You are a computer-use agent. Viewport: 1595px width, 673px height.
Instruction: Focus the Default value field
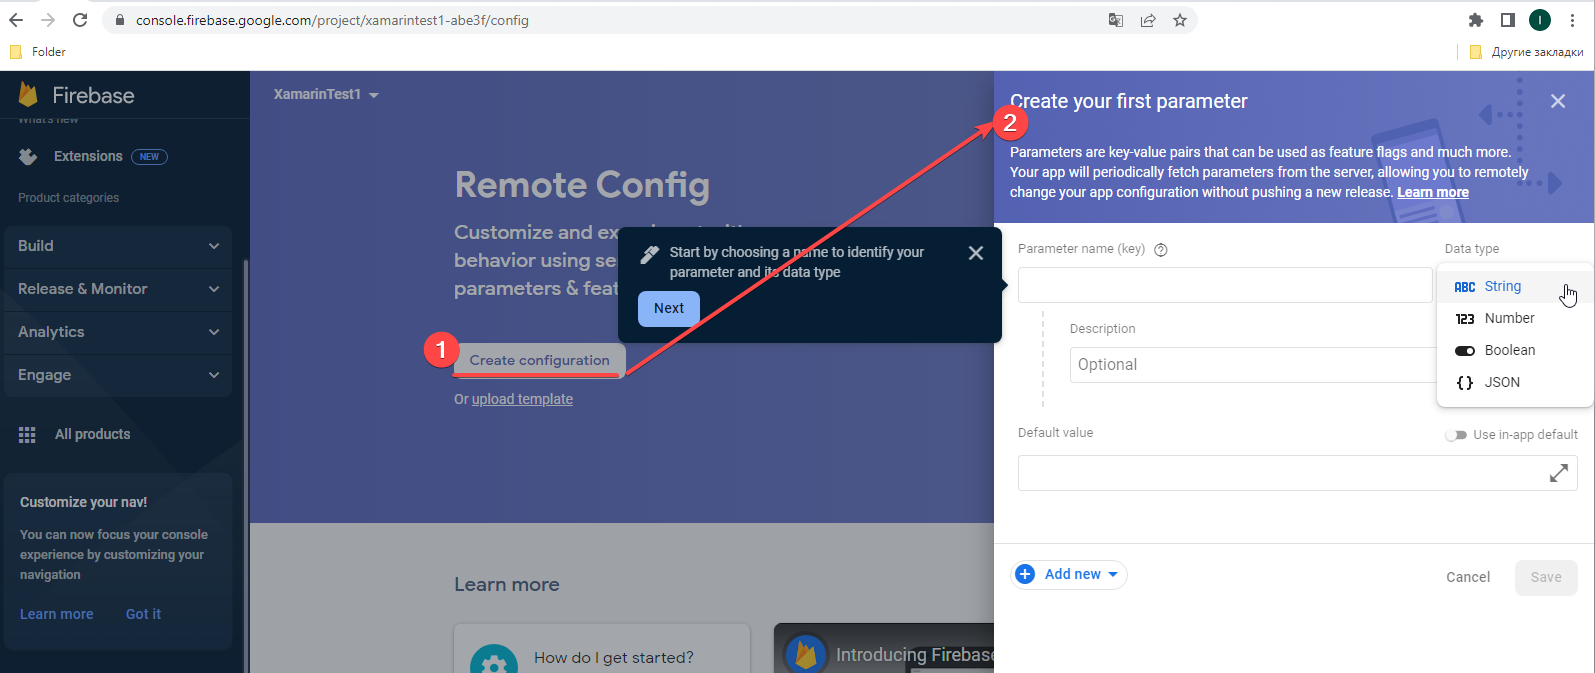click(x=1298, y=473)
